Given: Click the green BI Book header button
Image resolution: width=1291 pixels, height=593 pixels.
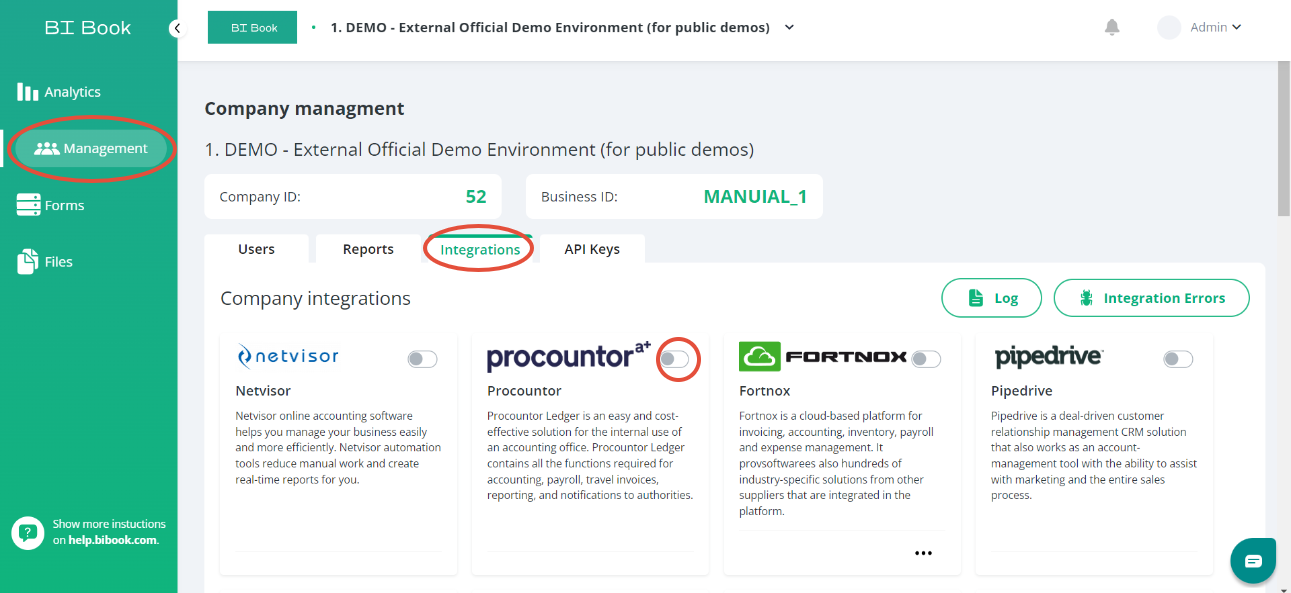Looking at the screenshot, I should click(252, 28).
